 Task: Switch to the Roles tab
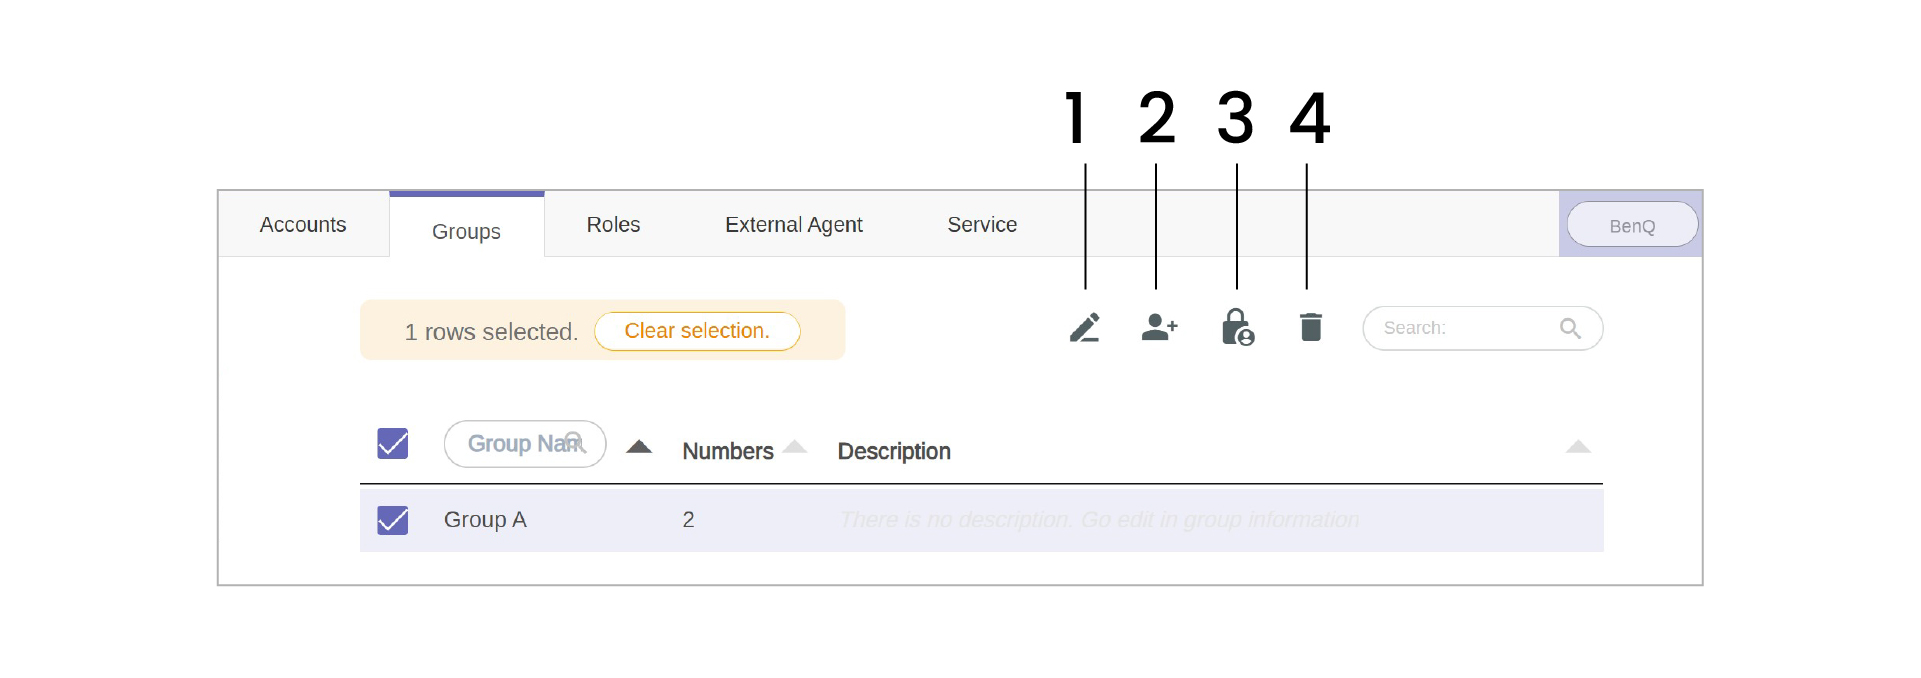coord(613,224)
